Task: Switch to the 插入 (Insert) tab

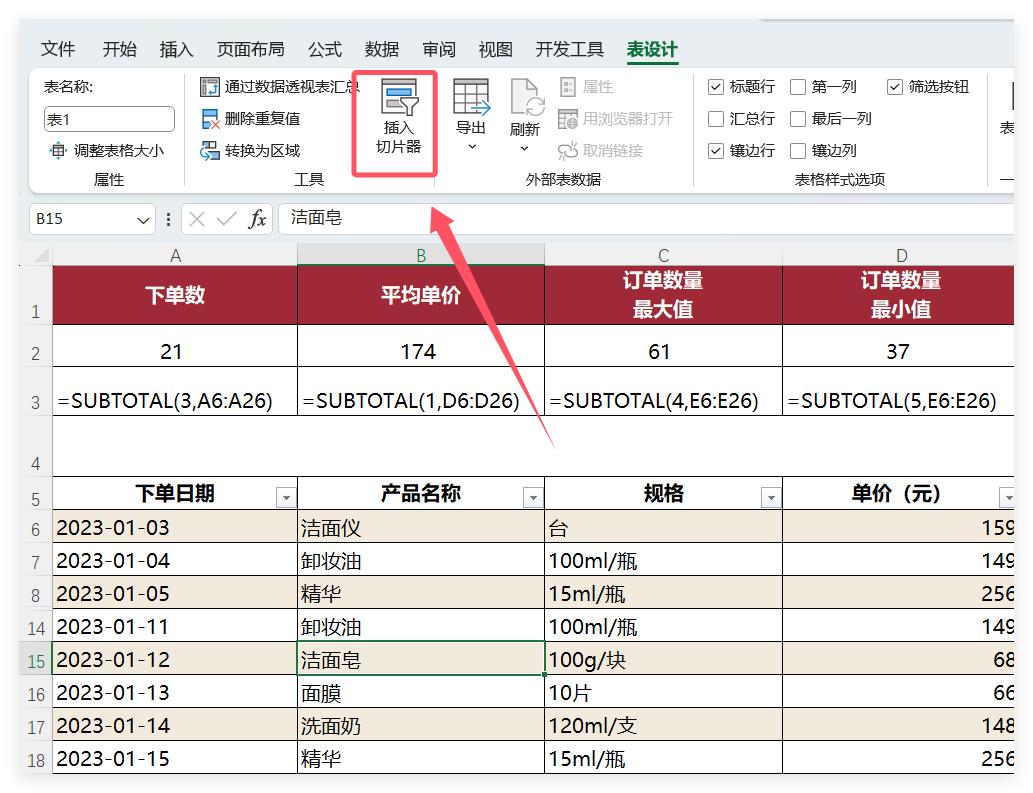Action: [176, 49]
